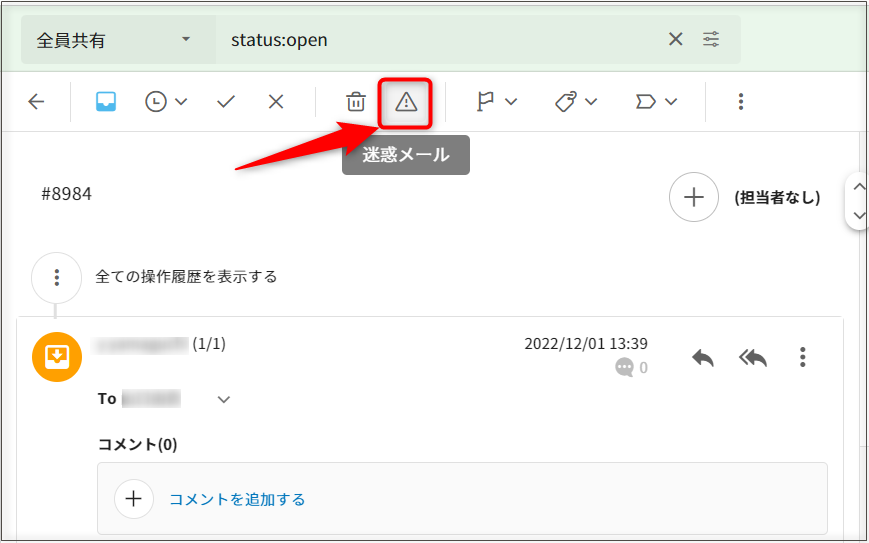Viewport: 869px width, 543px height.
Task: Open search filter settings sliders icon
Action: [x=711, y=40]
